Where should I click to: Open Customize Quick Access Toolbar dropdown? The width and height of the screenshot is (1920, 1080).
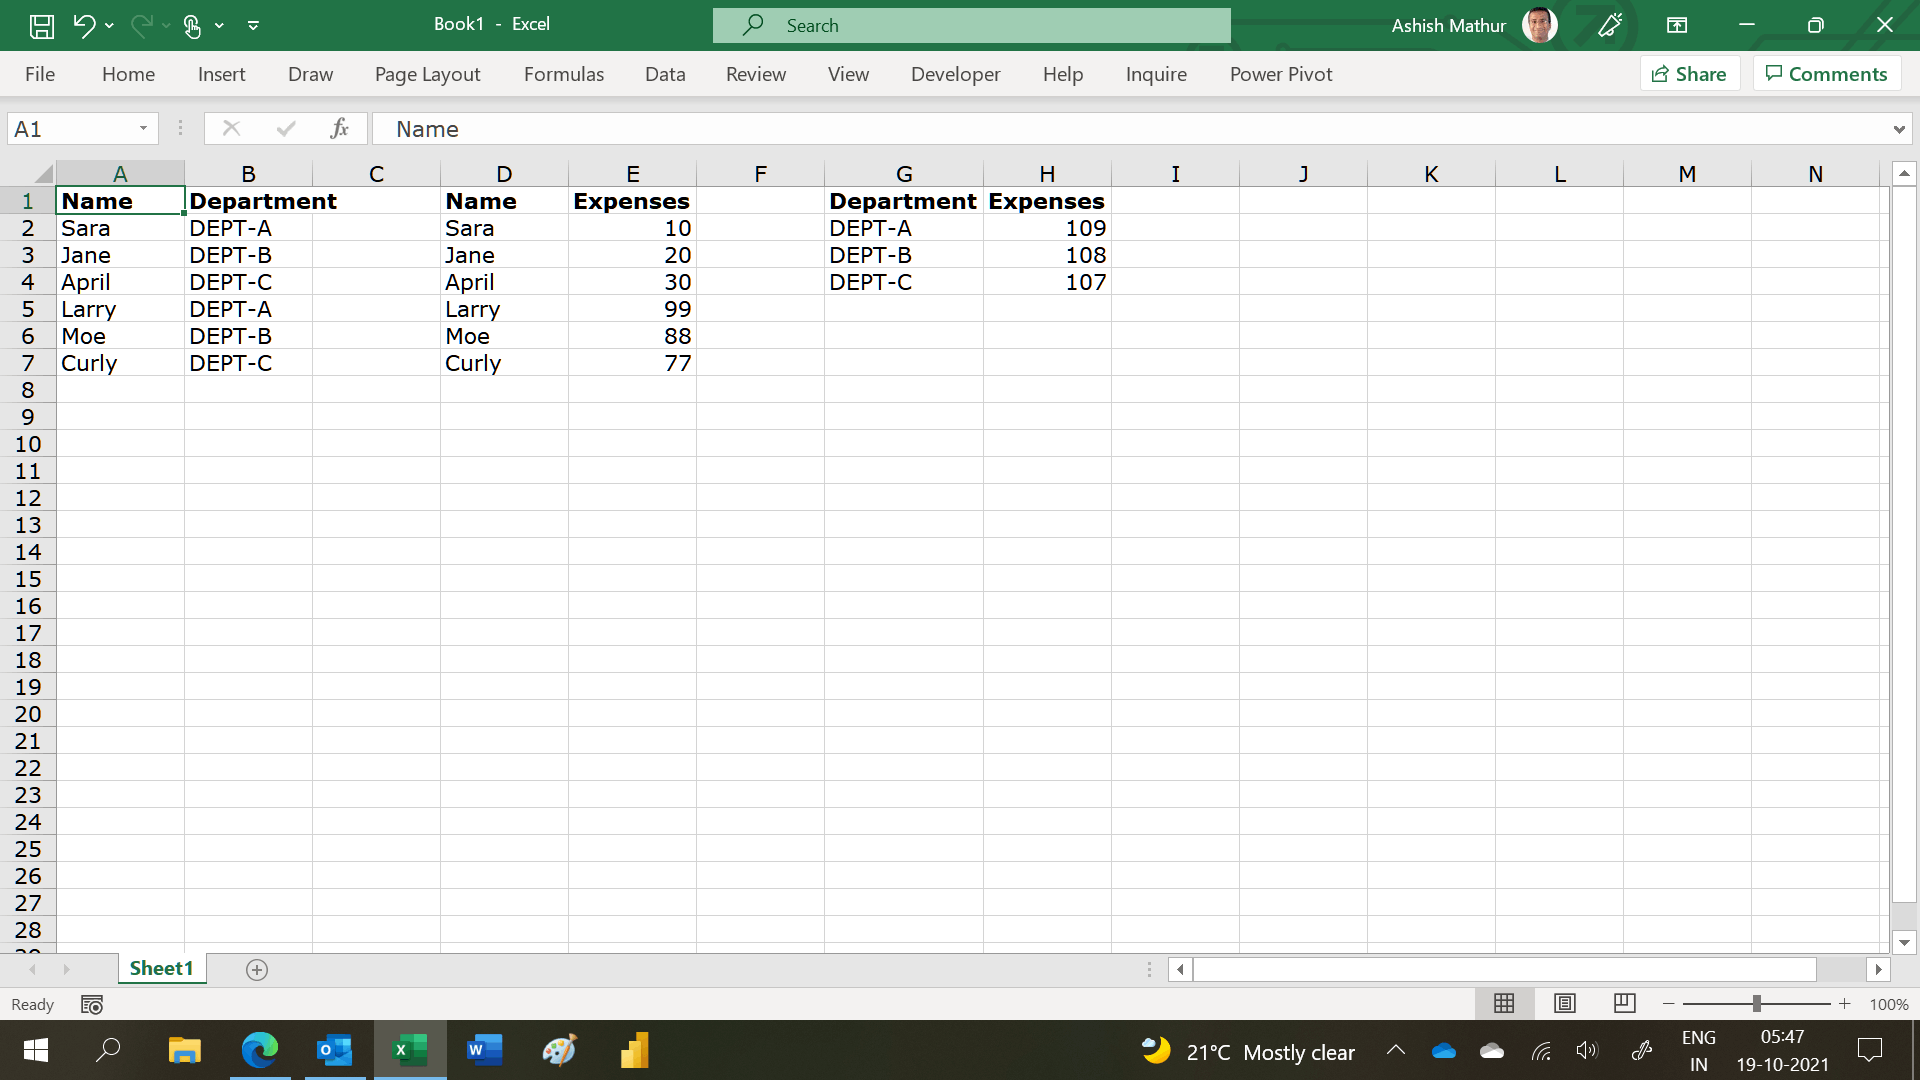(x=253, y=26)
